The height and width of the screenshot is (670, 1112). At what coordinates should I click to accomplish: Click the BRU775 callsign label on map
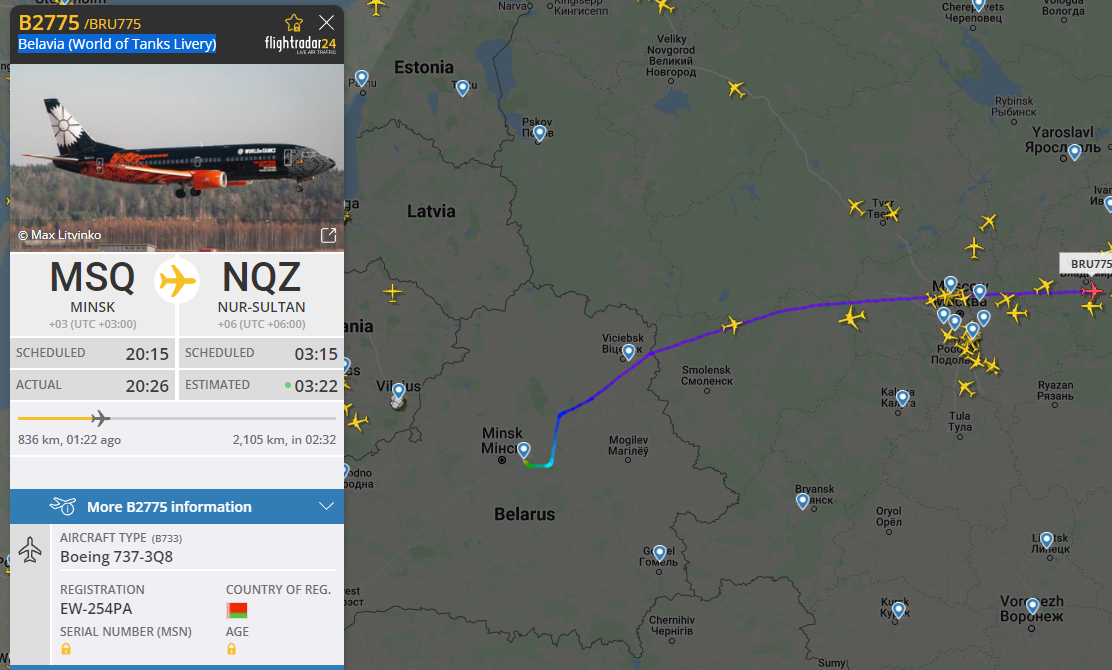[x=1089, y=264]
